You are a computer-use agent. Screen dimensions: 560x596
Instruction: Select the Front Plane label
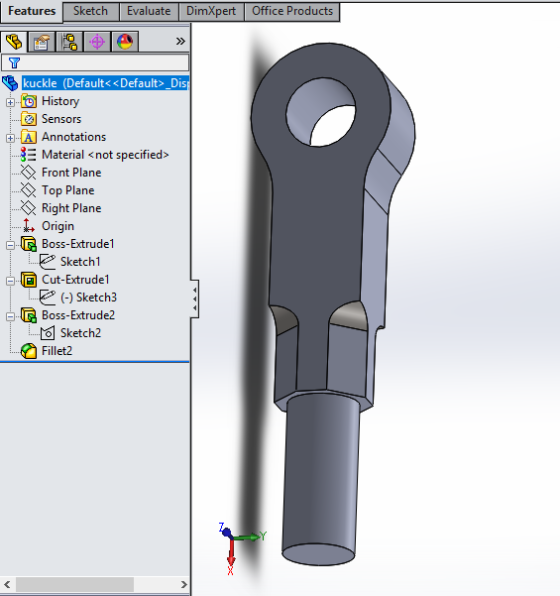[71, 173]
